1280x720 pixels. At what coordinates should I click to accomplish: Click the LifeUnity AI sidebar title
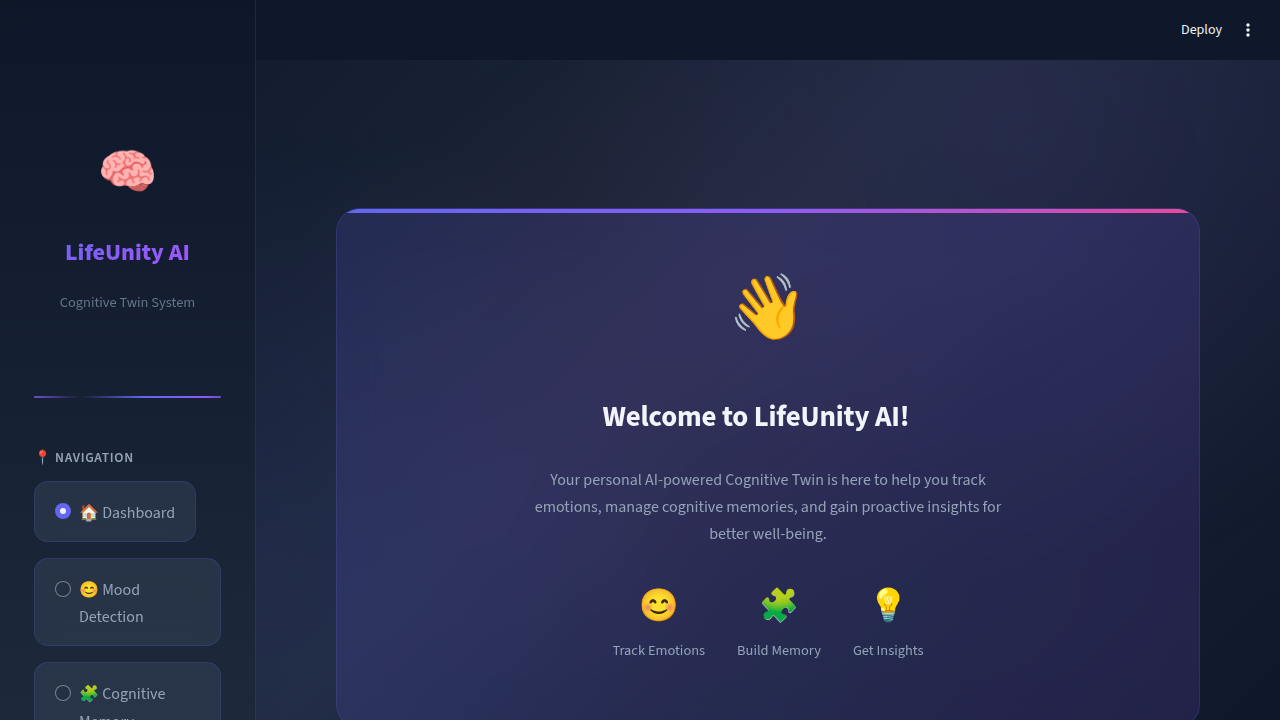(x=127, y=252)
